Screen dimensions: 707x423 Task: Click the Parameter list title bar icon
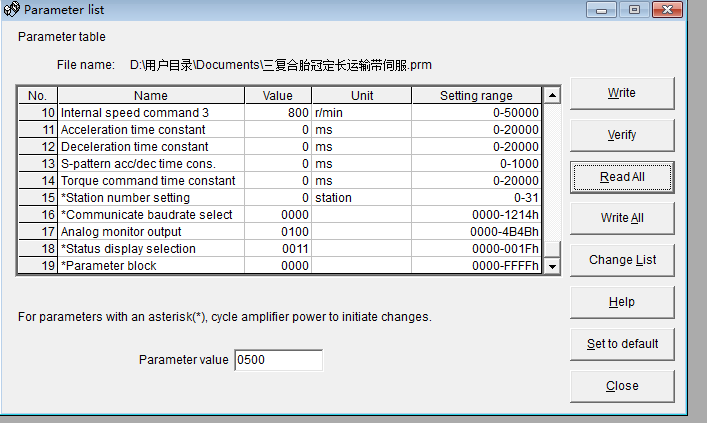(12, 10)
